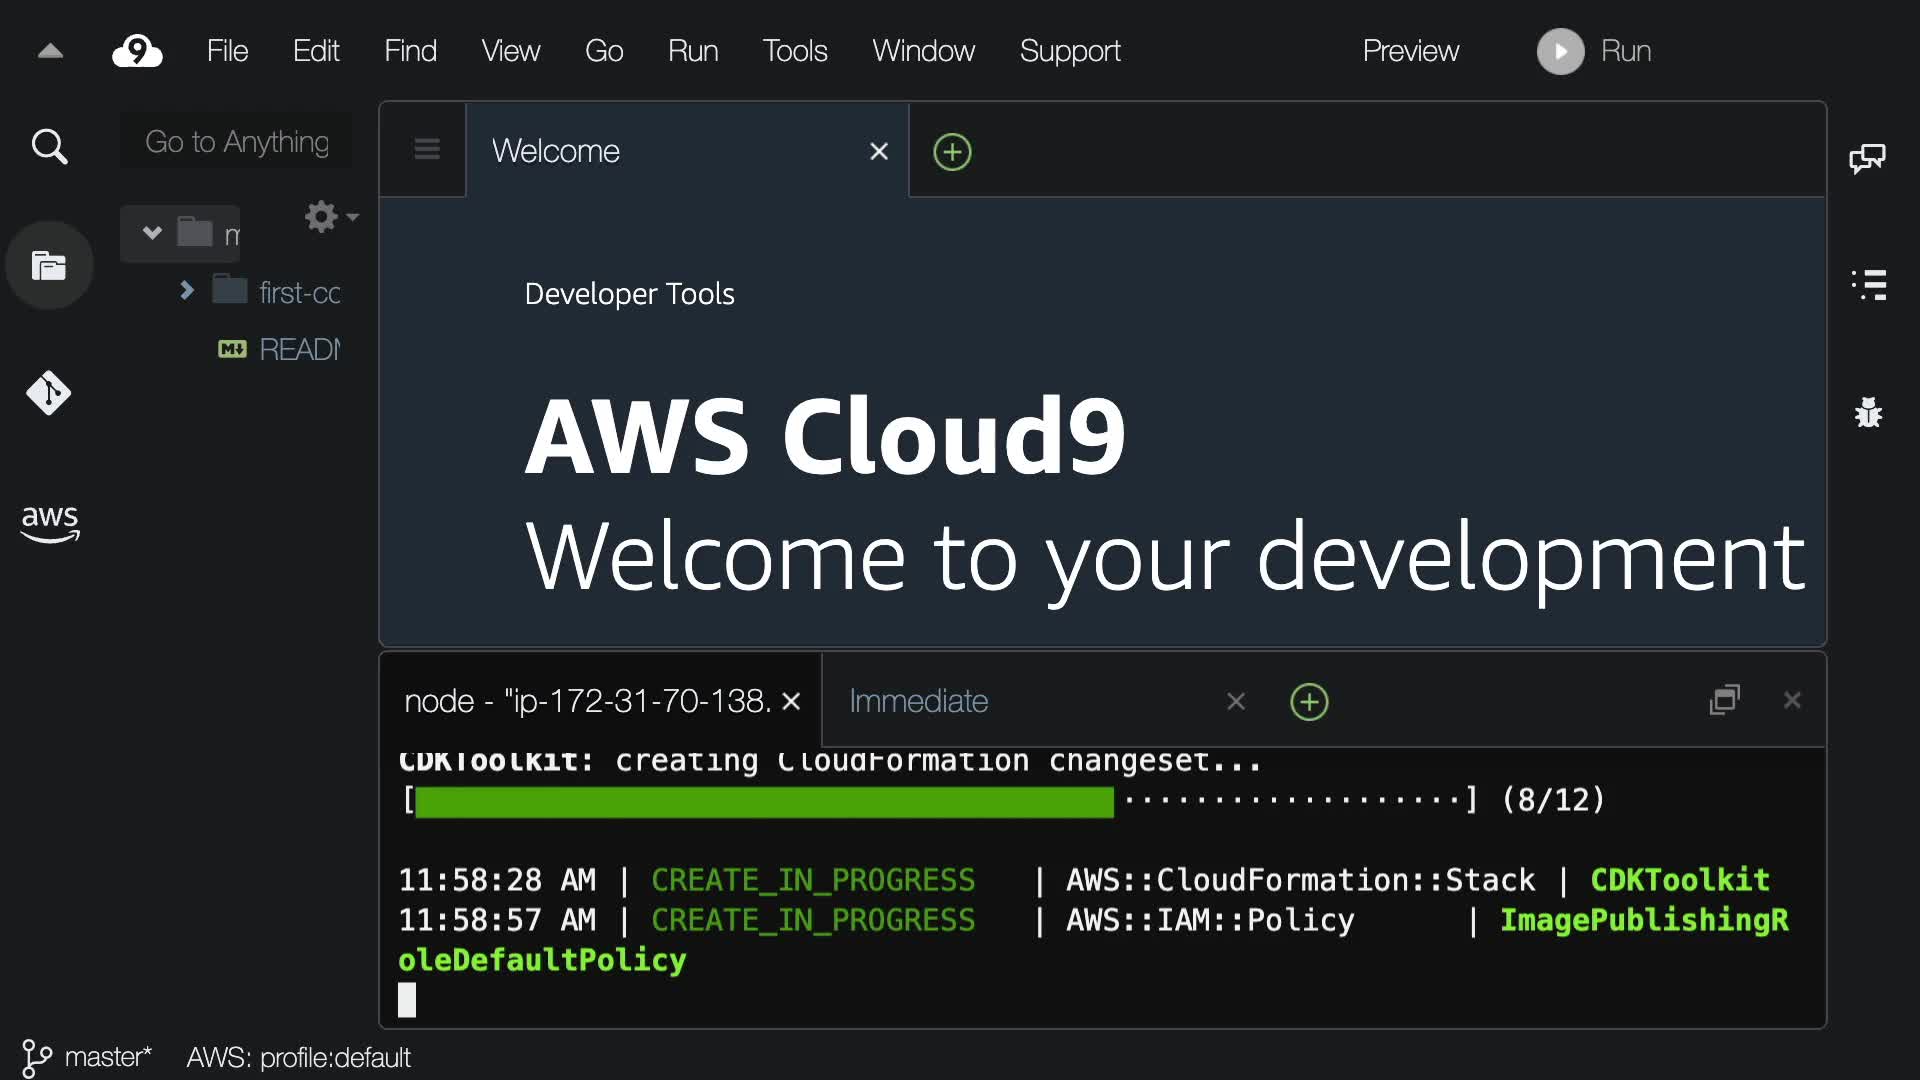Open the Collaborate chat panel
This screenshot has height=1080, width=1920.
[x=1867, y=159]
